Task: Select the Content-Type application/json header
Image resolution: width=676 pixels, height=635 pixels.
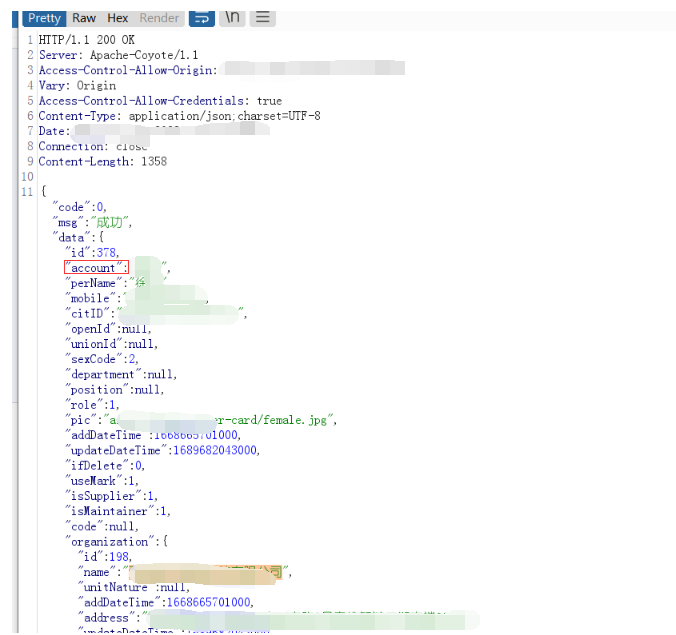Action: (179, 116)
